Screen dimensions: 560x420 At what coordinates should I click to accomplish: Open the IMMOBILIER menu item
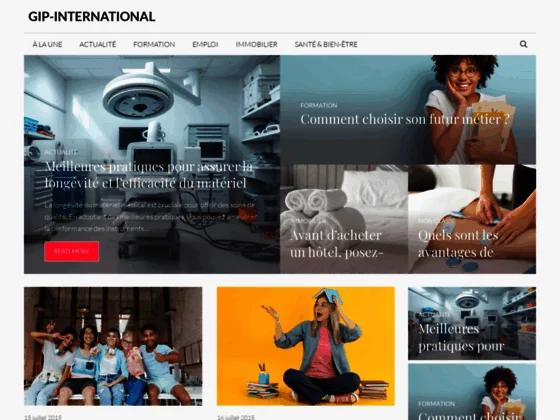[x=256, y=44]
